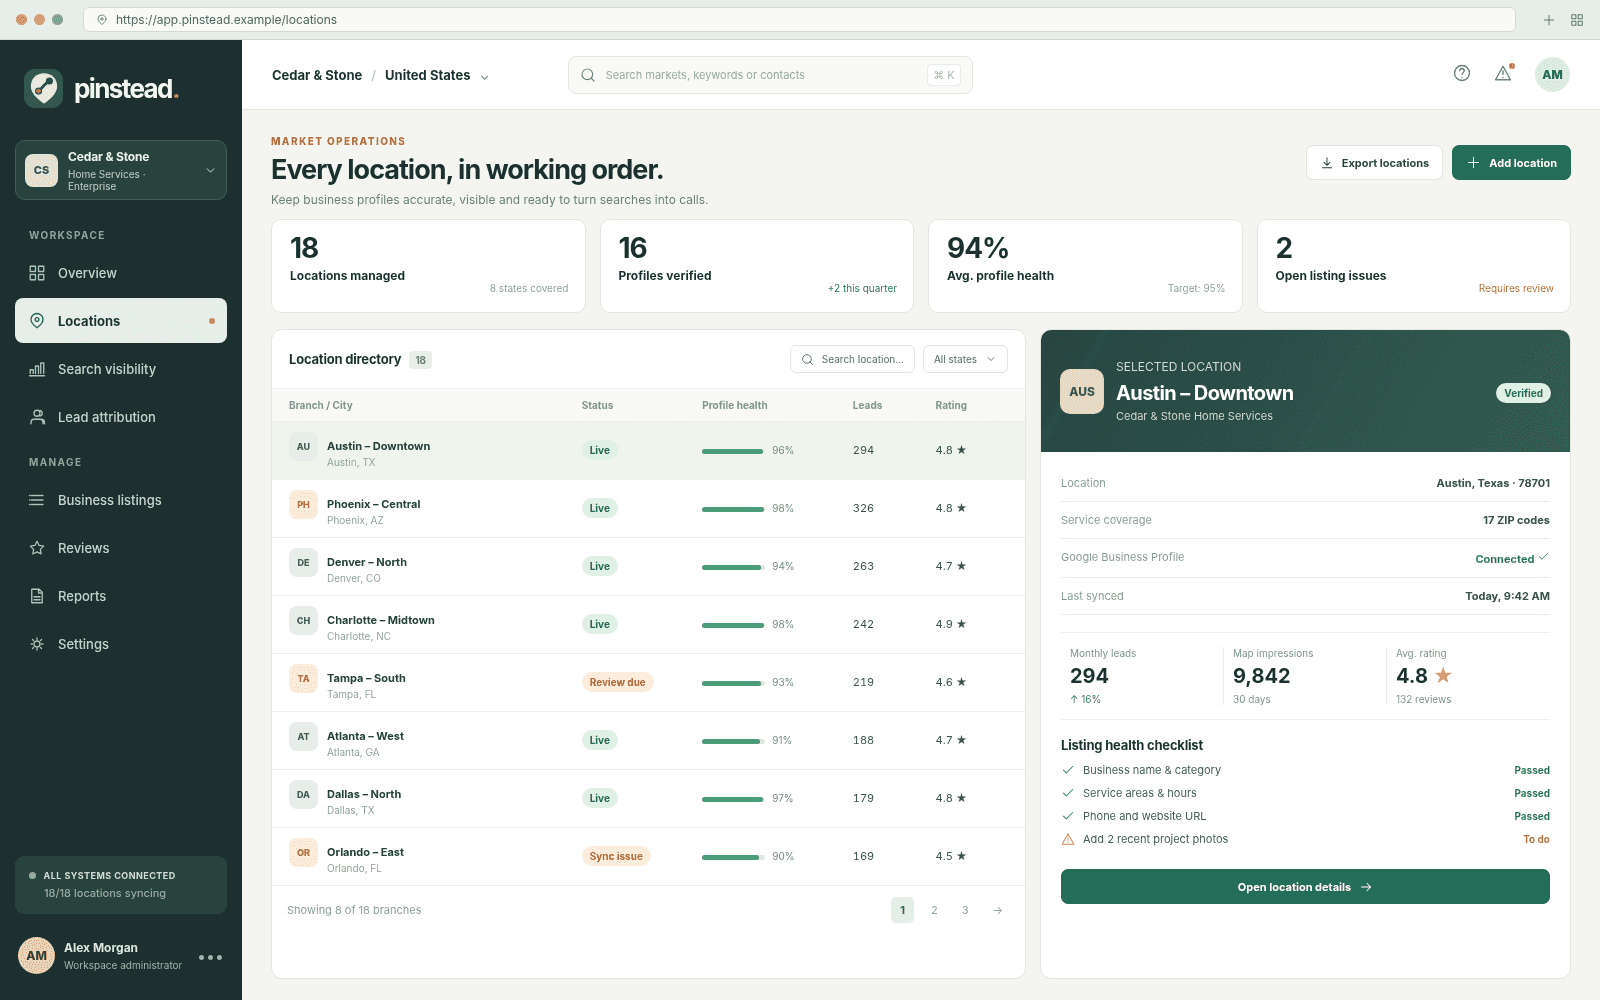Click the Add location button
The image size is (1600, 1000).
point(1511,163)
